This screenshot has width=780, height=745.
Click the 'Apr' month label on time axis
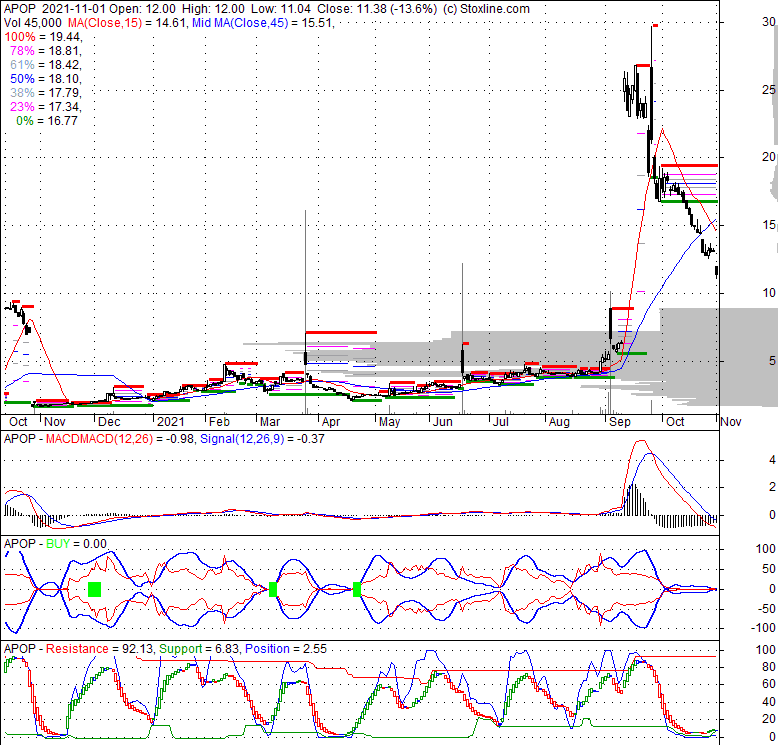[x=331, y=422]
